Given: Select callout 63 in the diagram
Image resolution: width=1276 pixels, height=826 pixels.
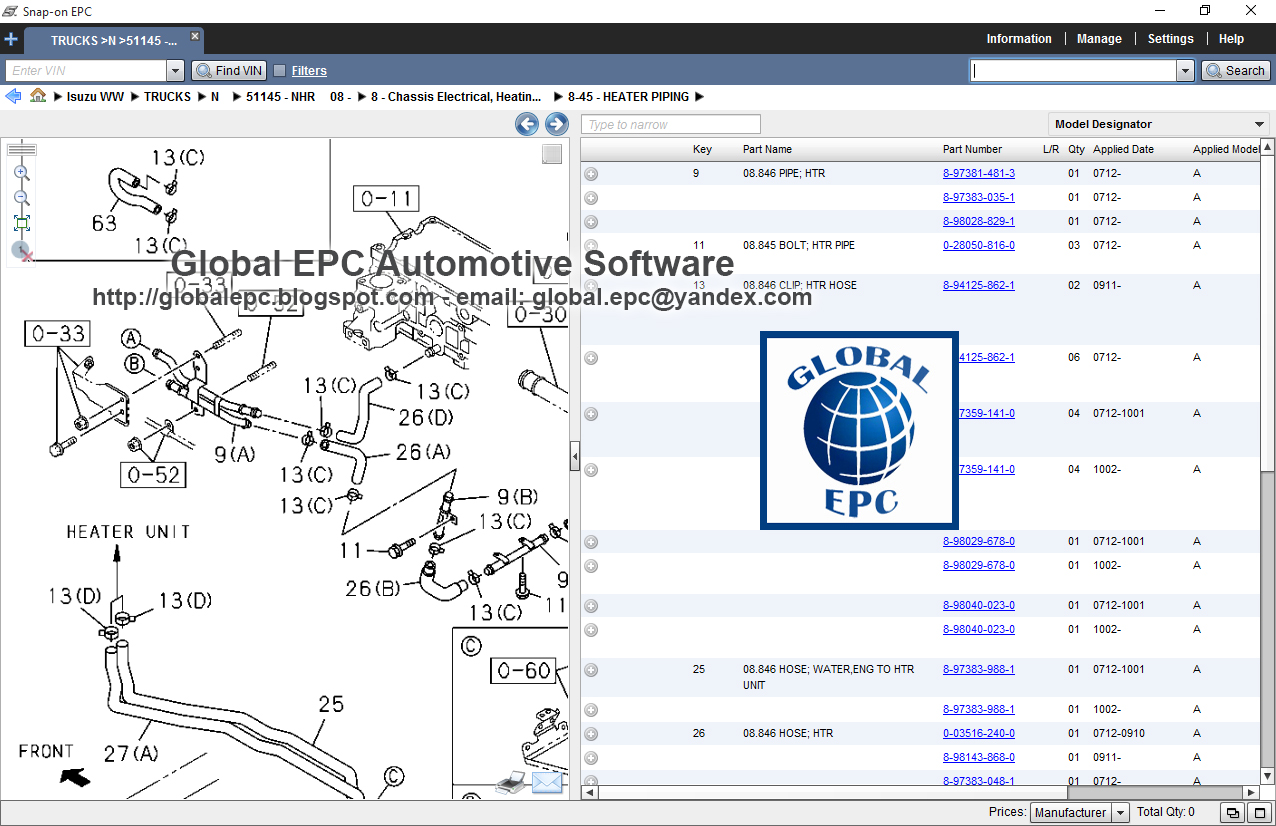Looking at the screenshot, I should [104, 223].
